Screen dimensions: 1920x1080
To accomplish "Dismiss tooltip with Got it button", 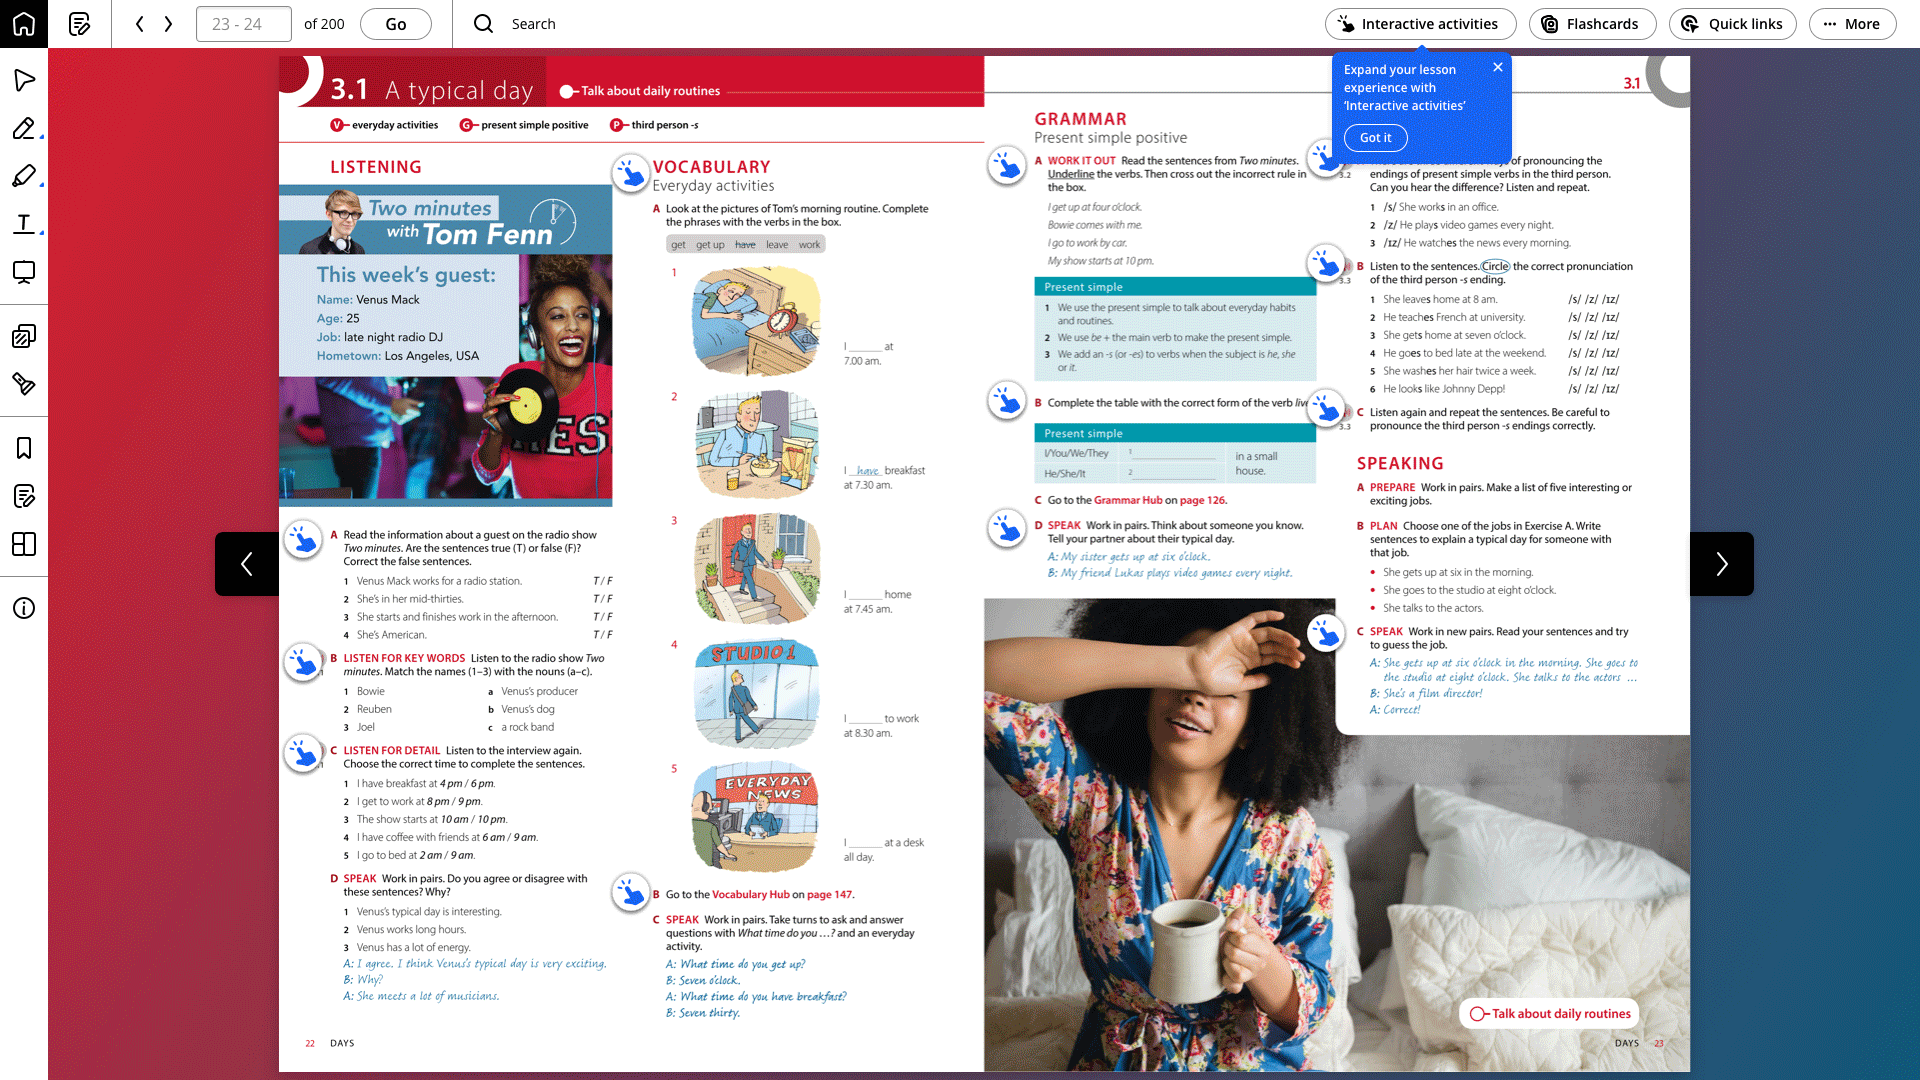I will coord(1376,138).
